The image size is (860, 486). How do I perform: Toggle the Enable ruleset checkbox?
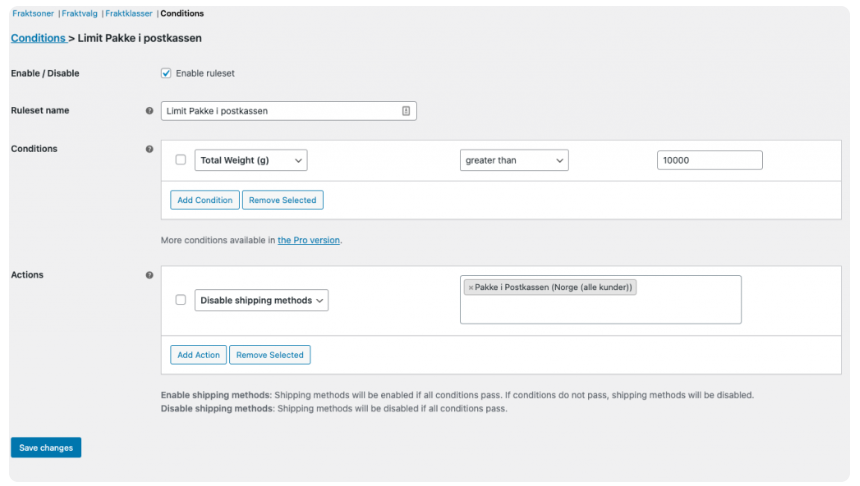pyautogui.click(x=166, y=73)
